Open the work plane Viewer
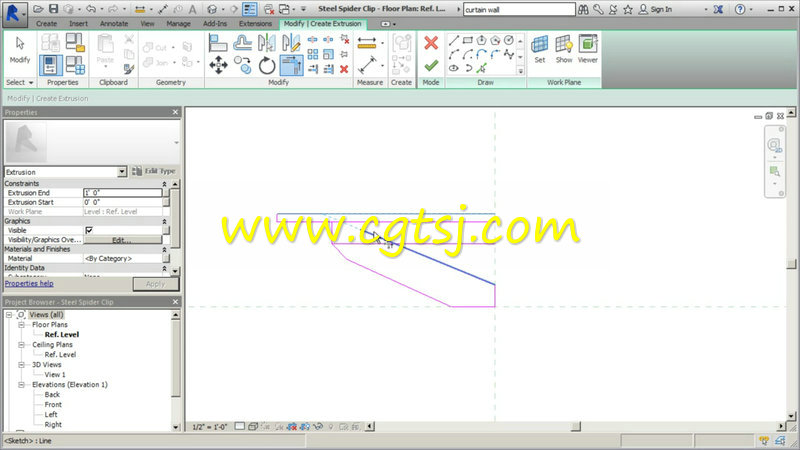This screenshot has height=450, width=800. click(588, 49)
